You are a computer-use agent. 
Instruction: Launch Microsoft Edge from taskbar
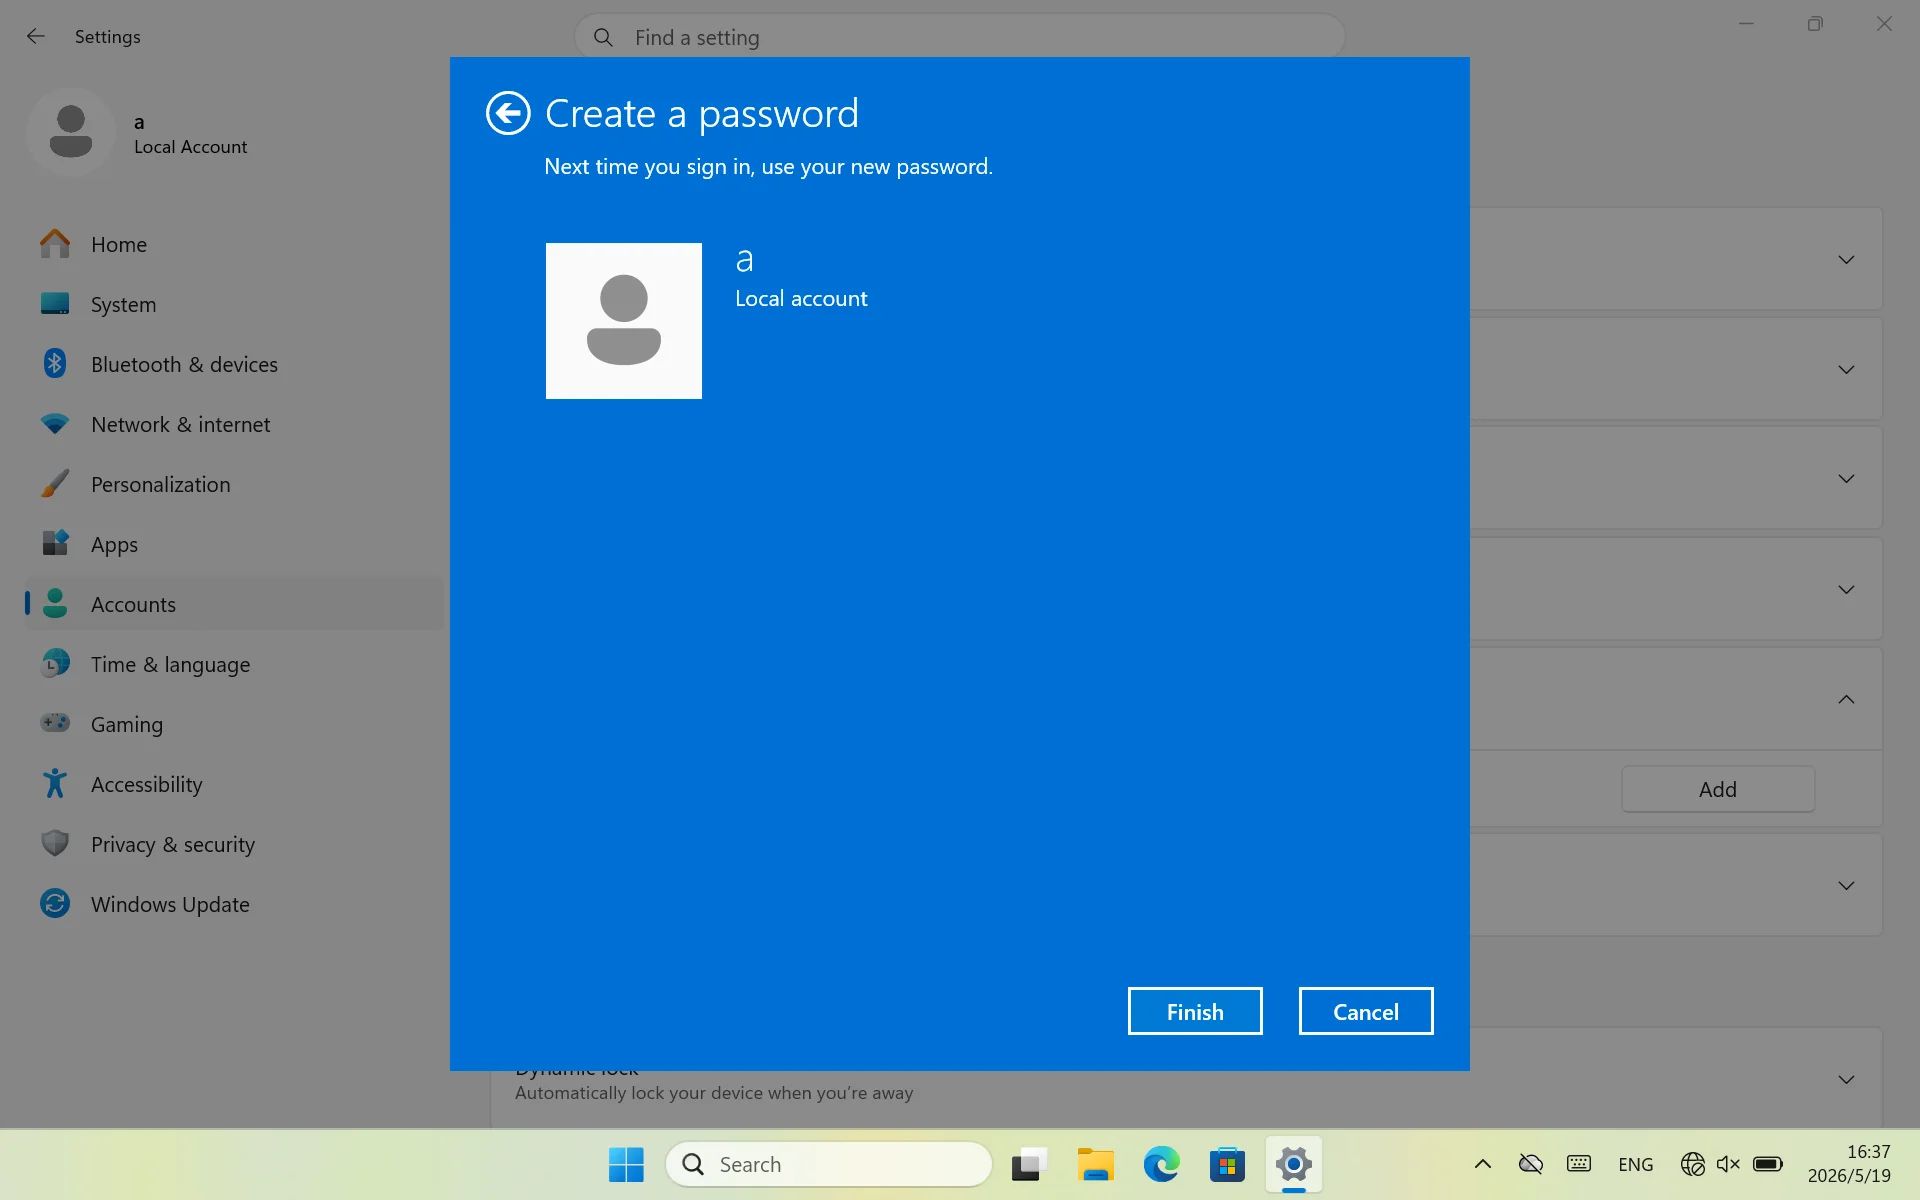point(1161,1164)
